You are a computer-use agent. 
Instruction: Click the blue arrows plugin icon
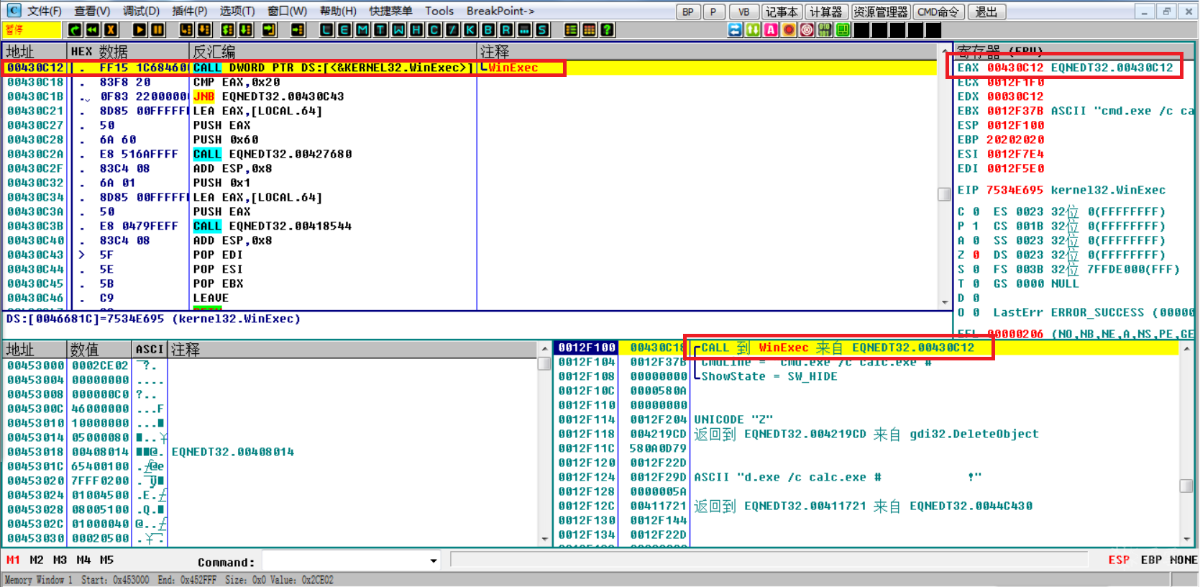tap(735, 30)
